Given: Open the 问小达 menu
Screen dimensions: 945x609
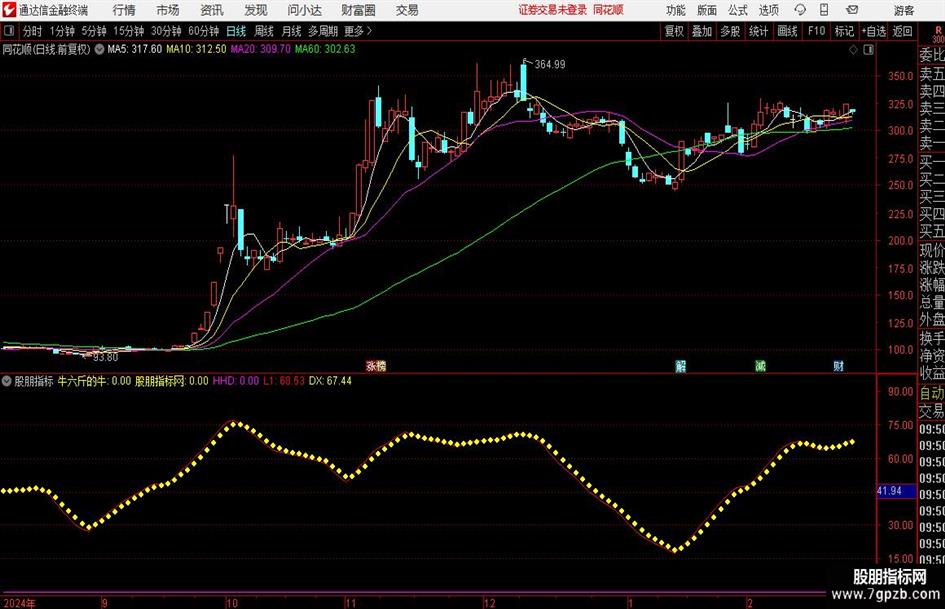Looking at the screenshot, I should pos(304,10).
